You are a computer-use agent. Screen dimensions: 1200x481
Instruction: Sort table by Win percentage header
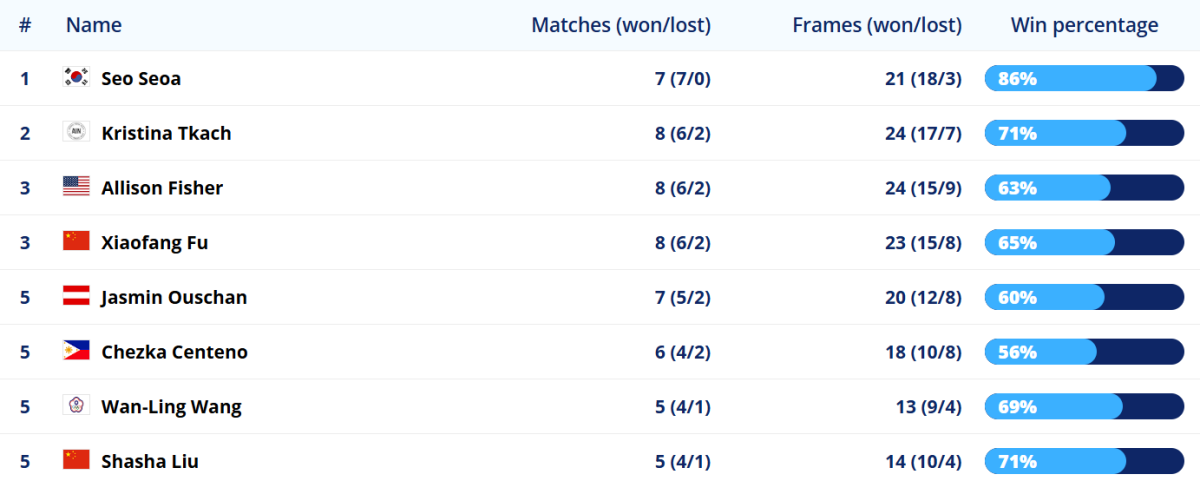[1084, 25]
